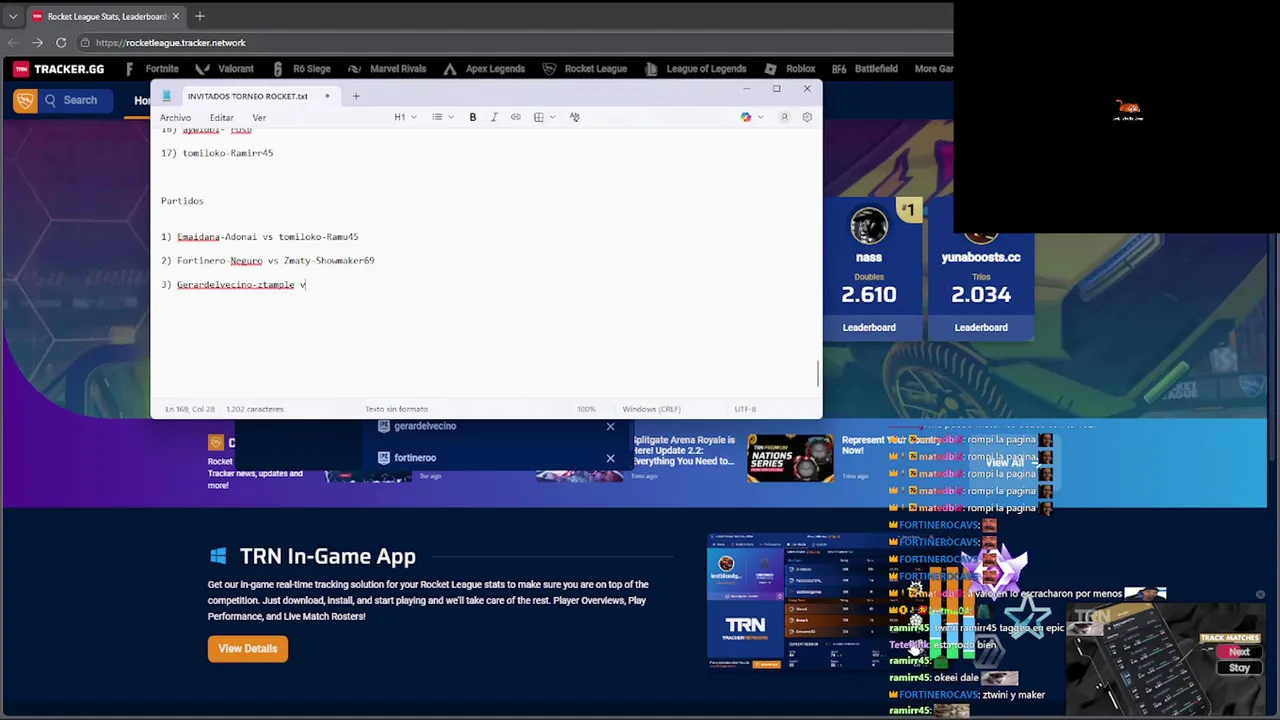Screen dimensions: 1280x720
Task: Open Notepad settings gear
Action: (807, 117)
